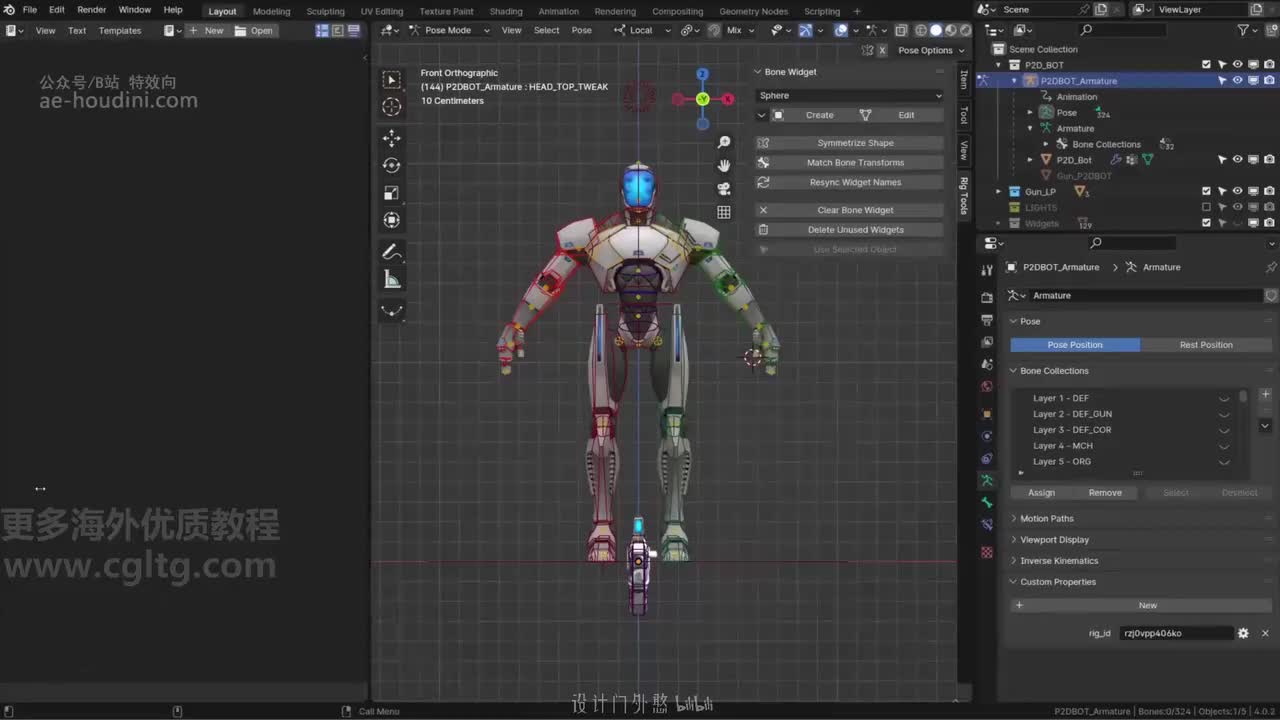1280x720 pixels.
Task: Select the Breakdowner pose tool
Action: tap(392, 310)
